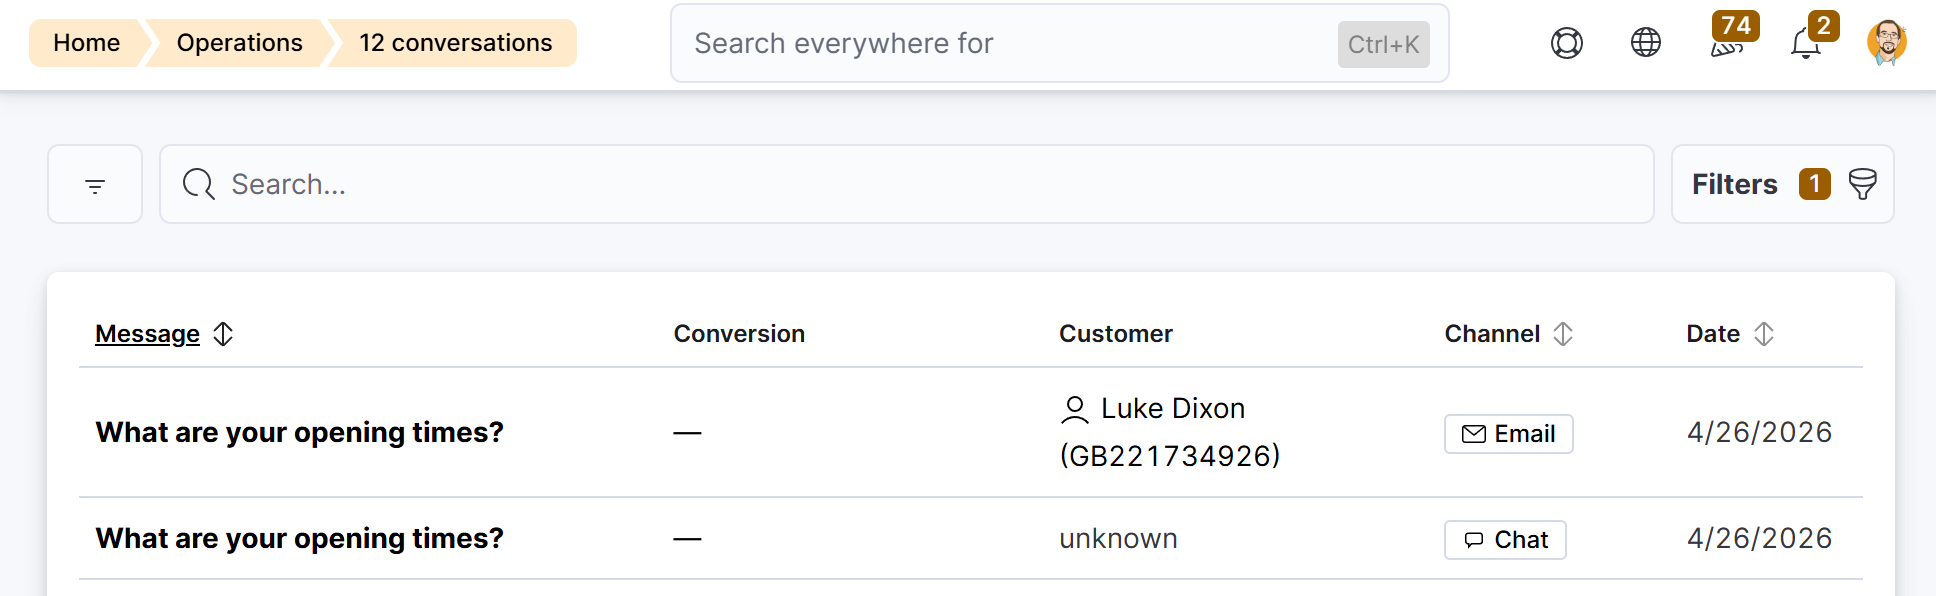Click the funnel icon next to Filters
The image size is (1936, 596).
pos(1861,184)
